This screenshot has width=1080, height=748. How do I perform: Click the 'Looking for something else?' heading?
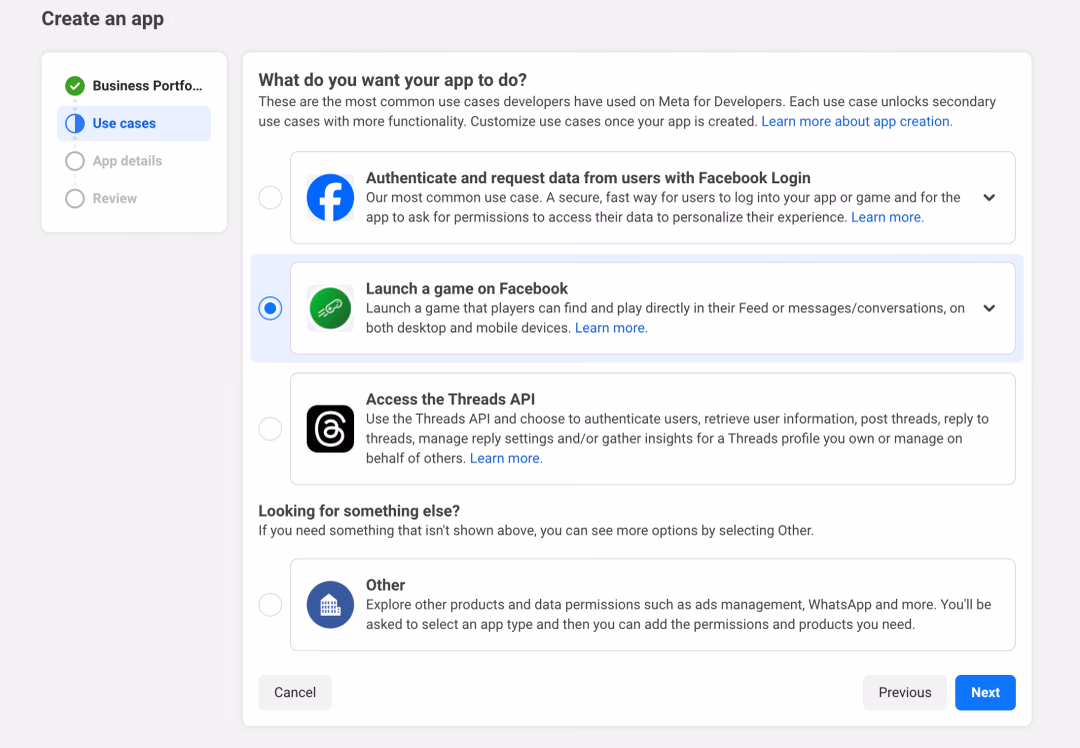359,510
